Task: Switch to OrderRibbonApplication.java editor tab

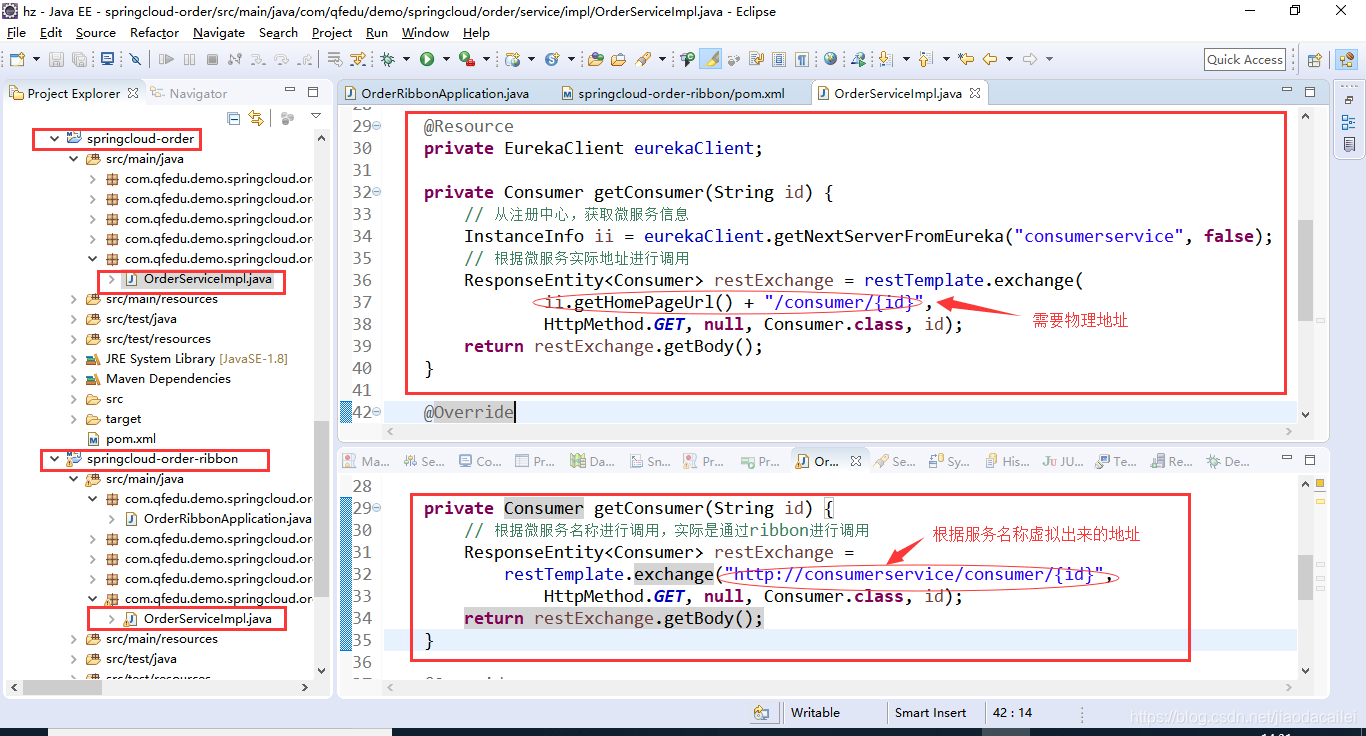Action: tap(437, 93)
